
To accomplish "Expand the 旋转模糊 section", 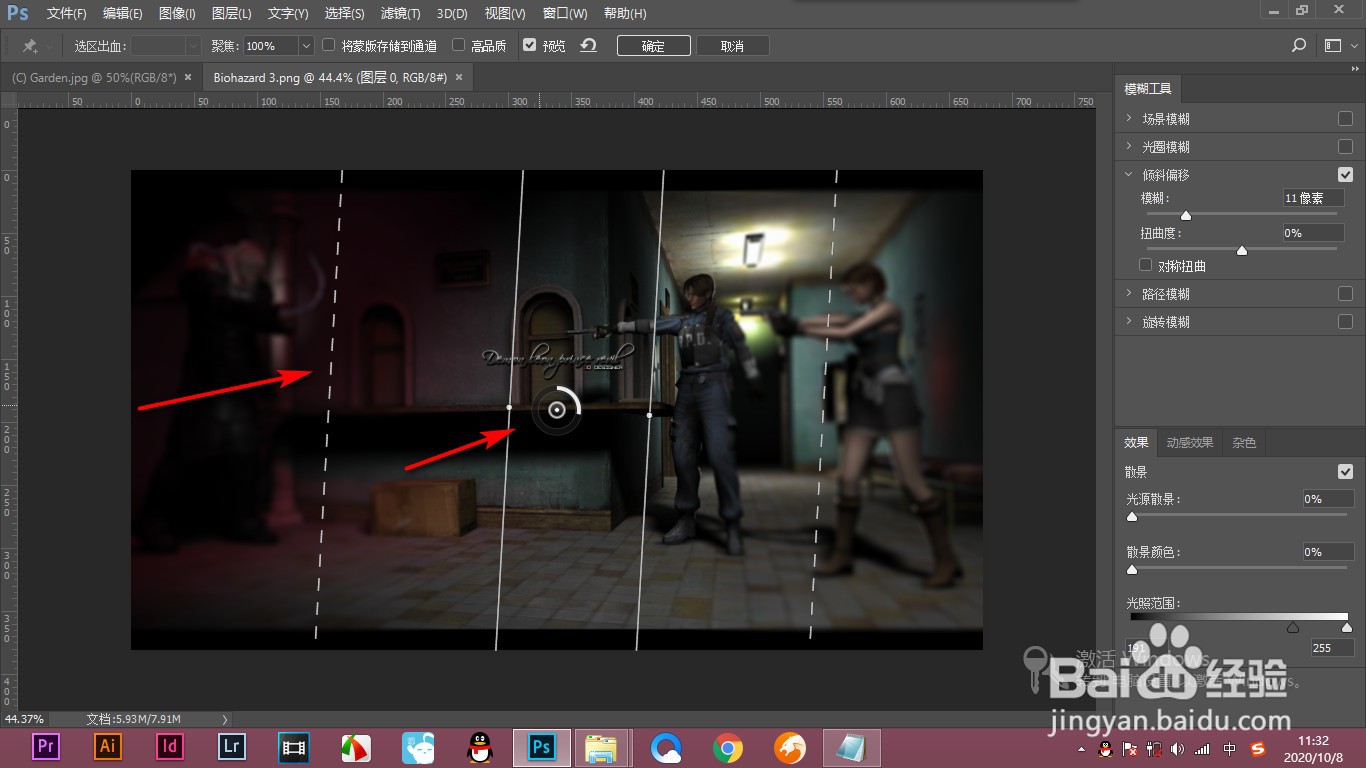I will [1129, 322].
